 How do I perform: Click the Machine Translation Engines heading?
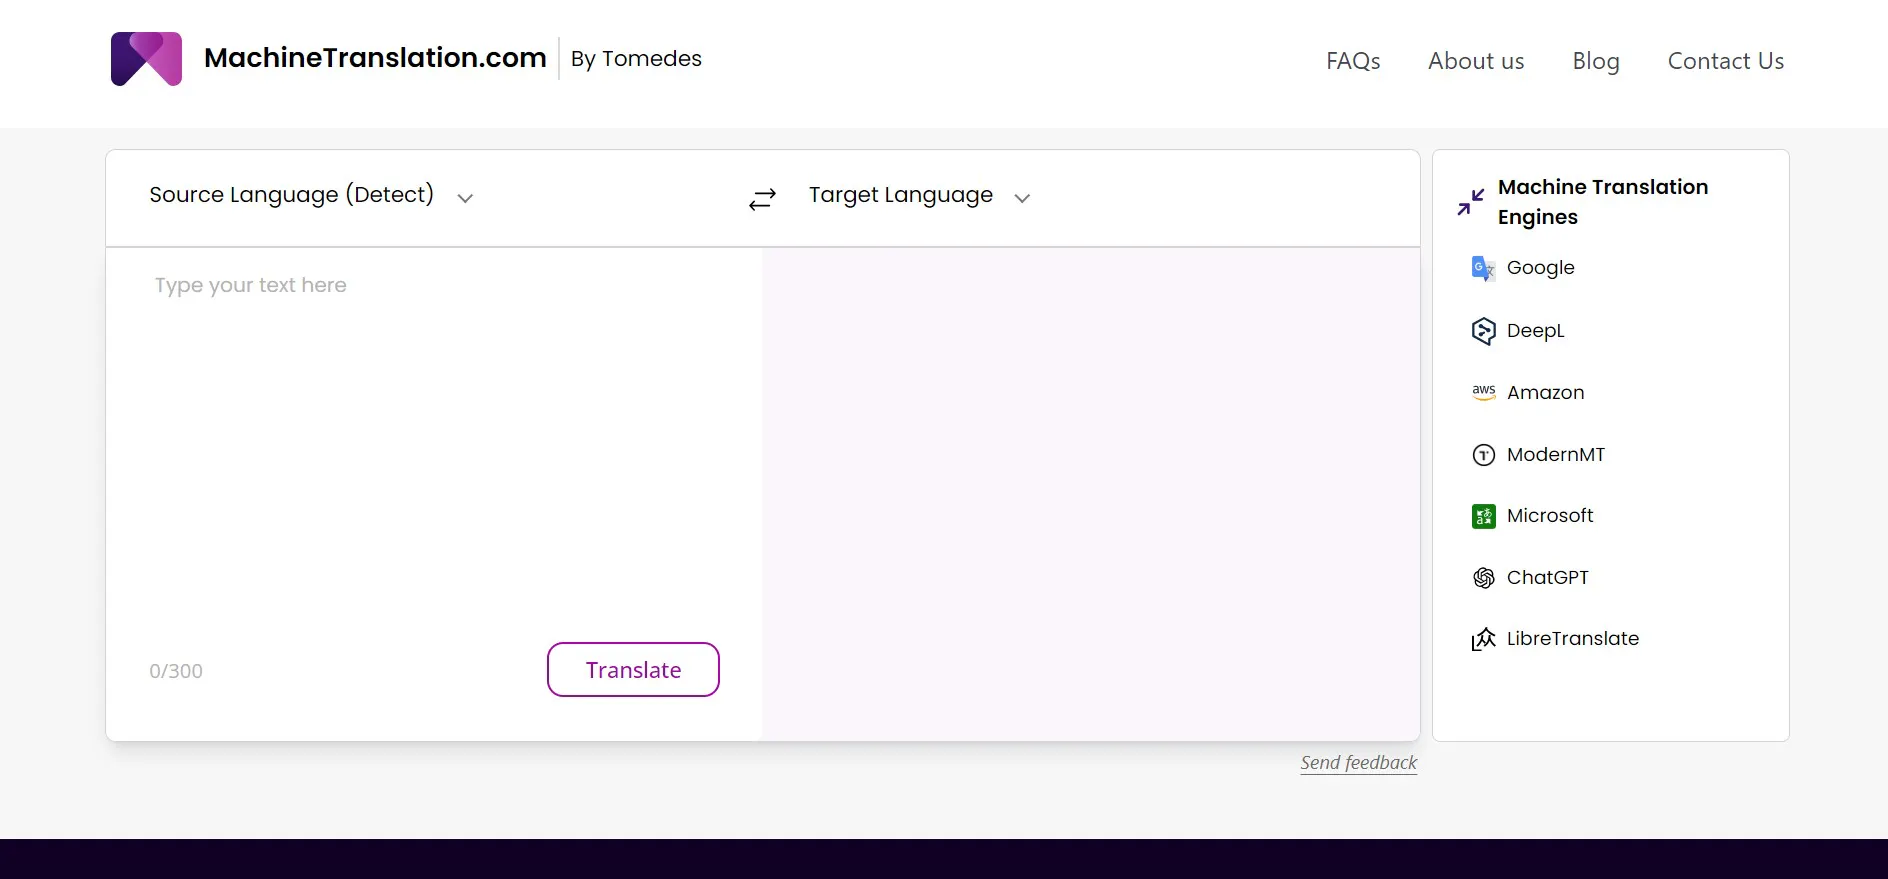1603,202
